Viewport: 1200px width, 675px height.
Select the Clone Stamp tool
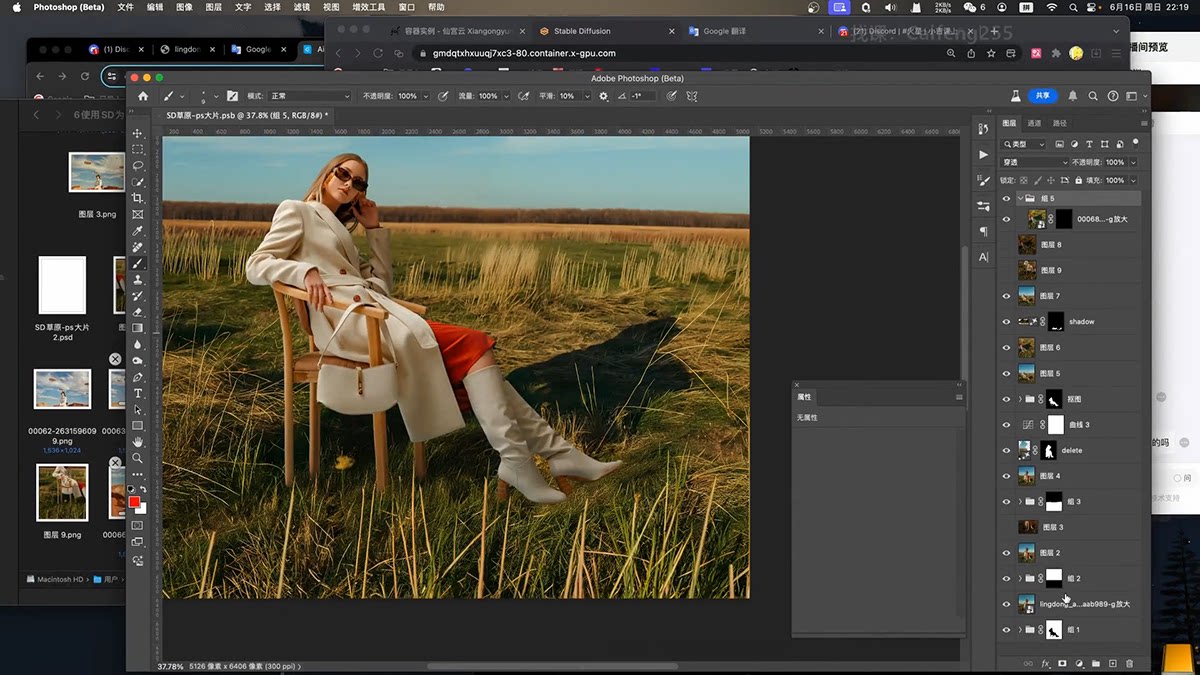pos(138,280)
